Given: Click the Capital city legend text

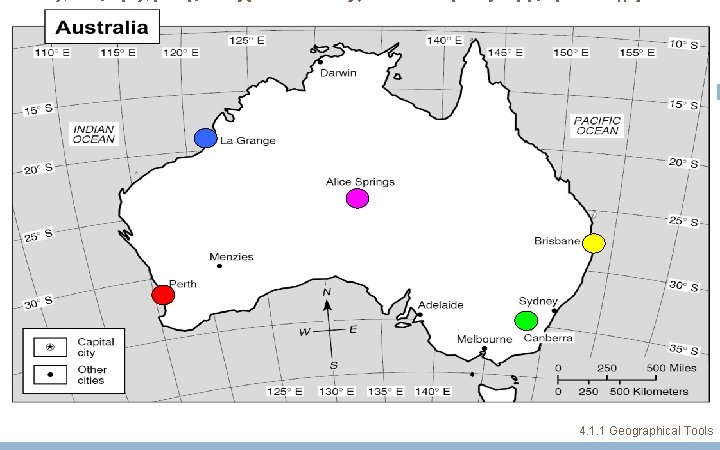Looking at the screenshot, I should [x=96, y=347].
